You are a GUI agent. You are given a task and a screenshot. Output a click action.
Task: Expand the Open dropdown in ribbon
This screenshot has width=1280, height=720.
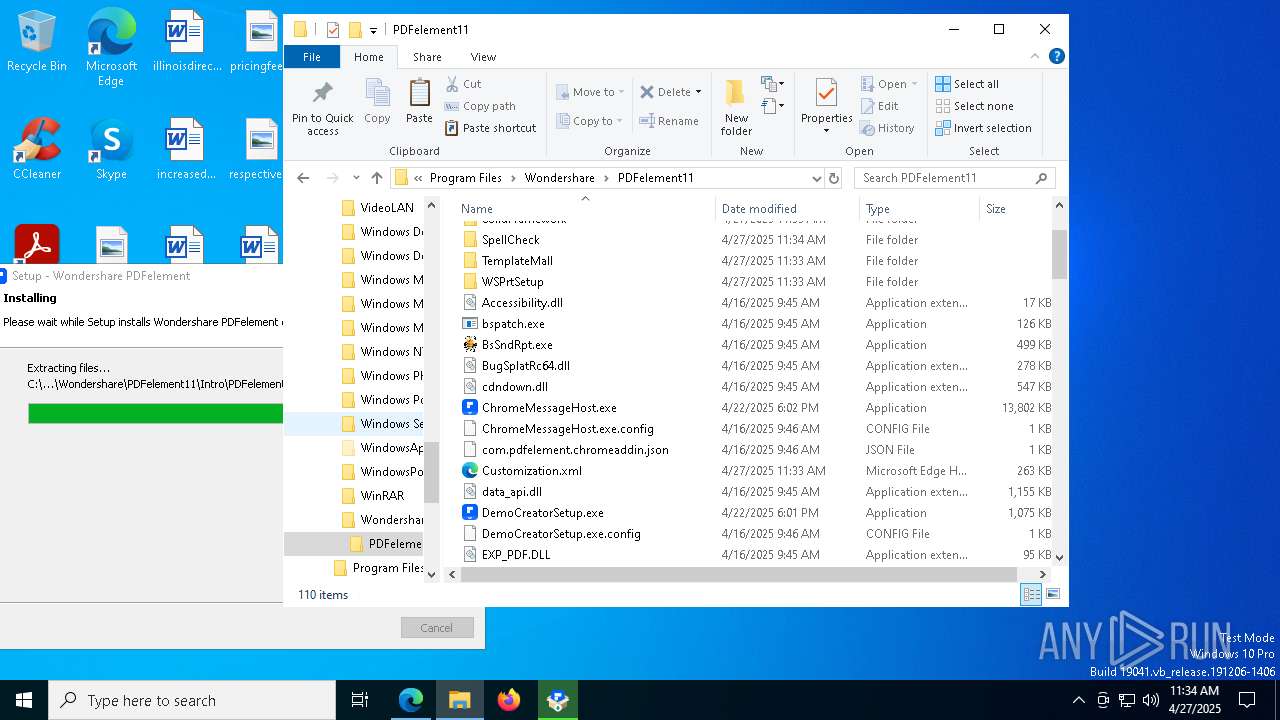coord(915,84)
